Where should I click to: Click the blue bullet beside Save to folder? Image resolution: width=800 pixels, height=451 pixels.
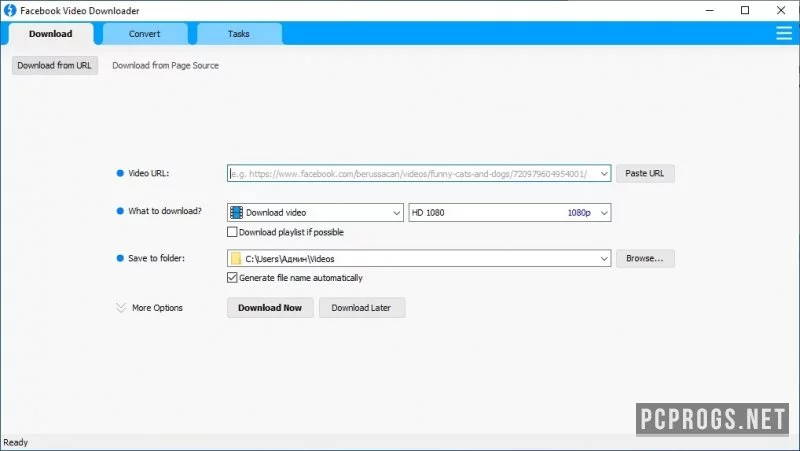pos(120,258)
